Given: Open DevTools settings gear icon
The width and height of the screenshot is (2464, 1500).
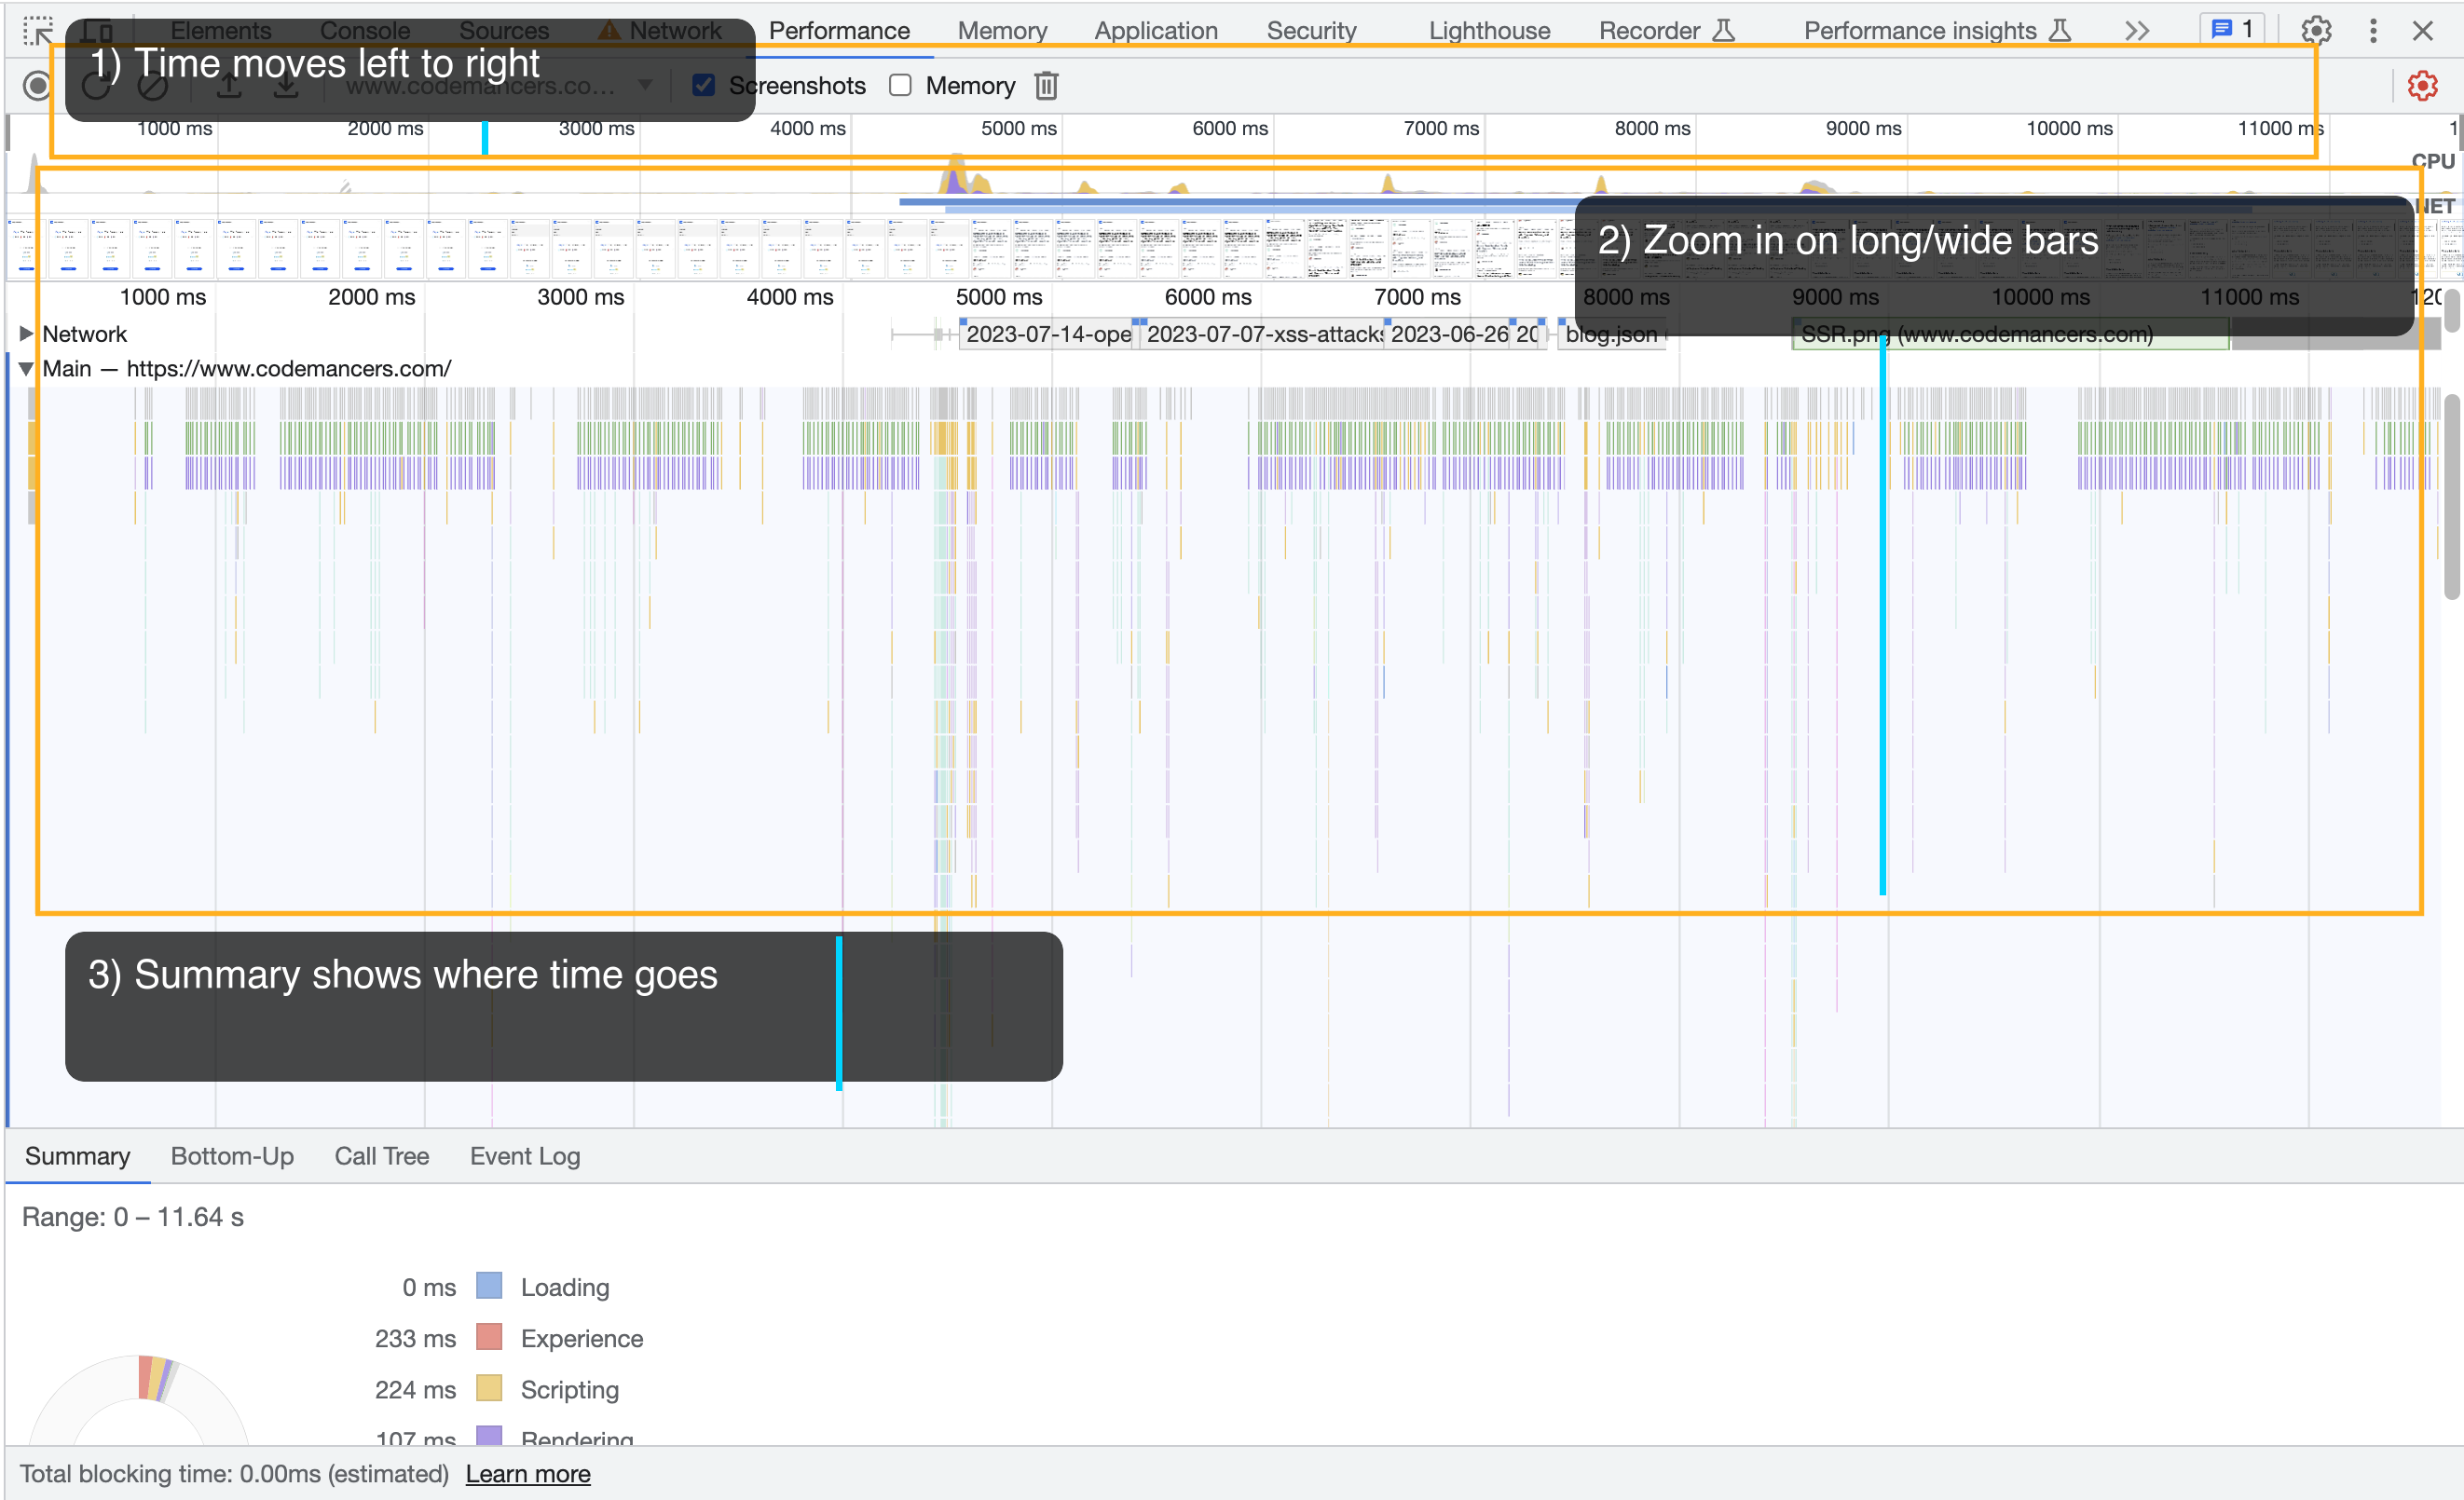Looking at the screenshot, I should pos(2316,30).
